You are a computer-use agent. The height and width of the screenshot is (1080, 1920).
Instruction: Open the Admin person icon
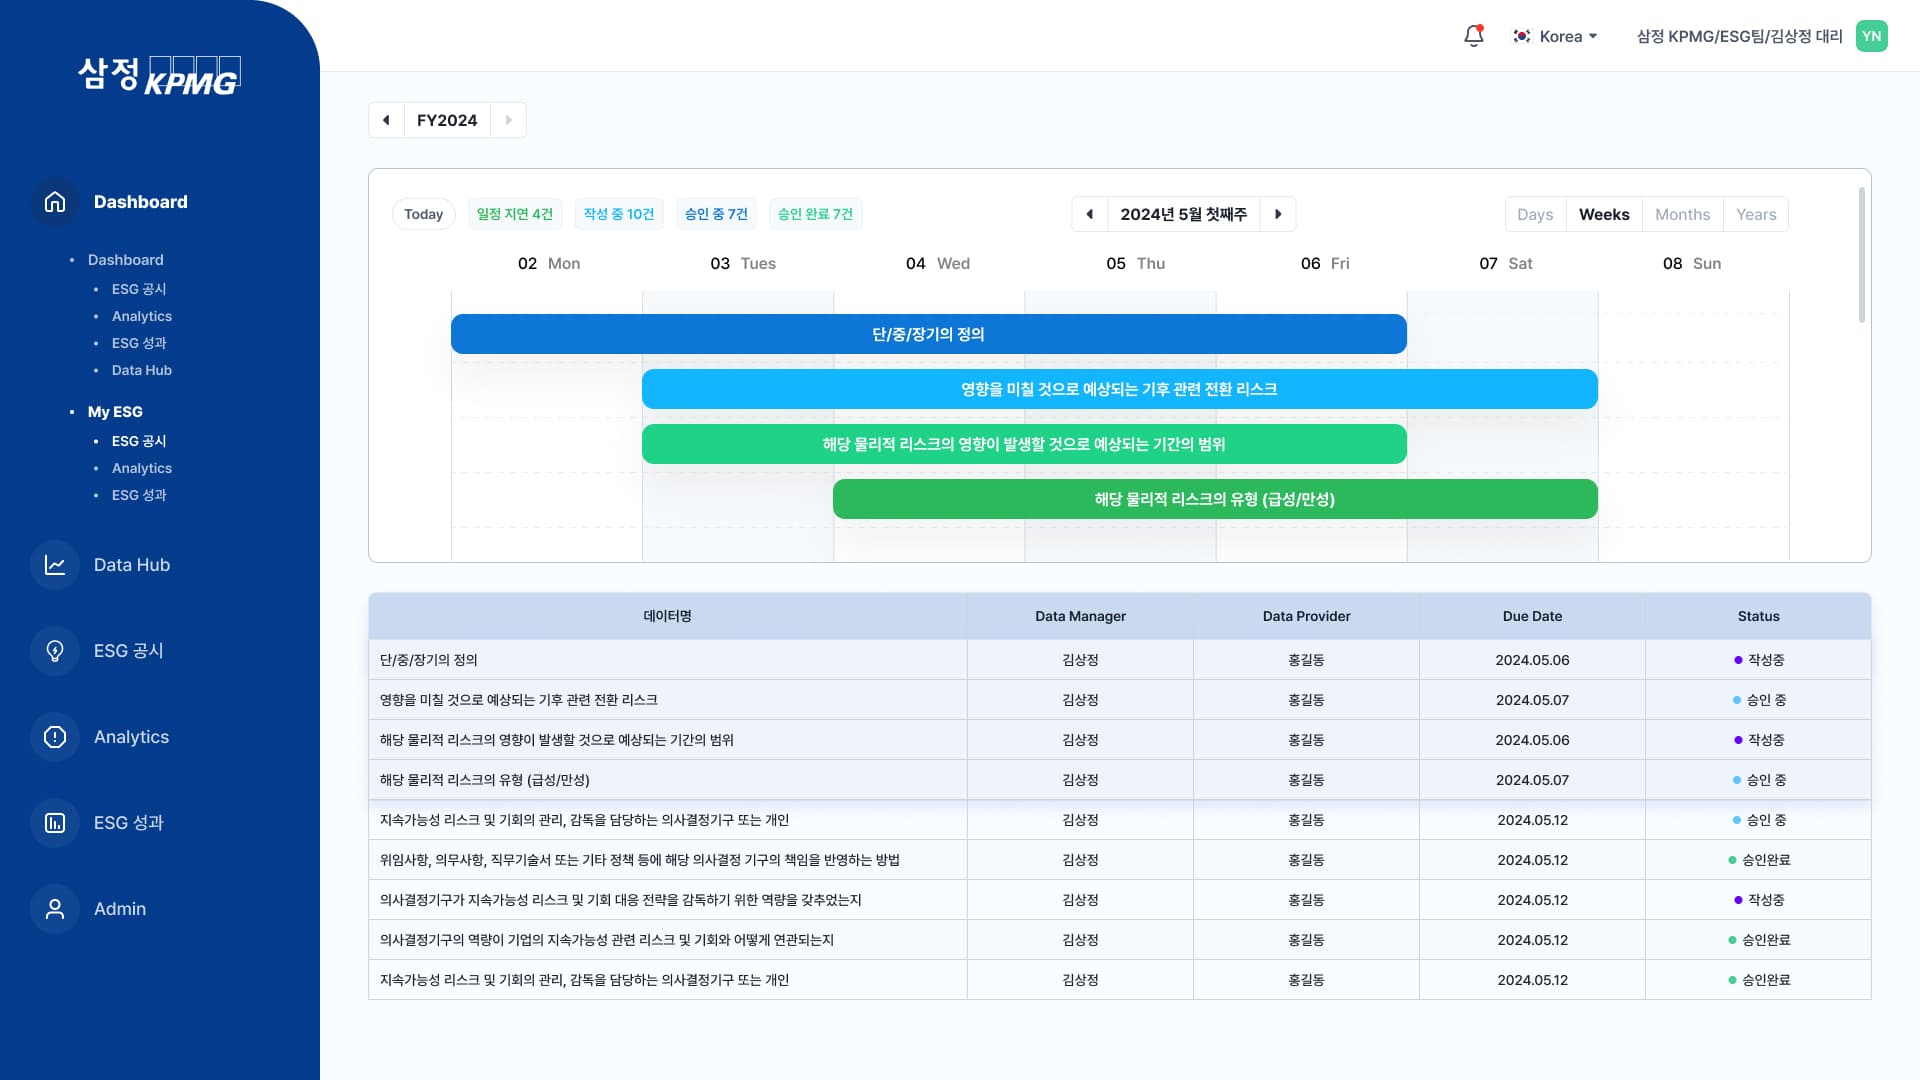[x=55, y=909]
